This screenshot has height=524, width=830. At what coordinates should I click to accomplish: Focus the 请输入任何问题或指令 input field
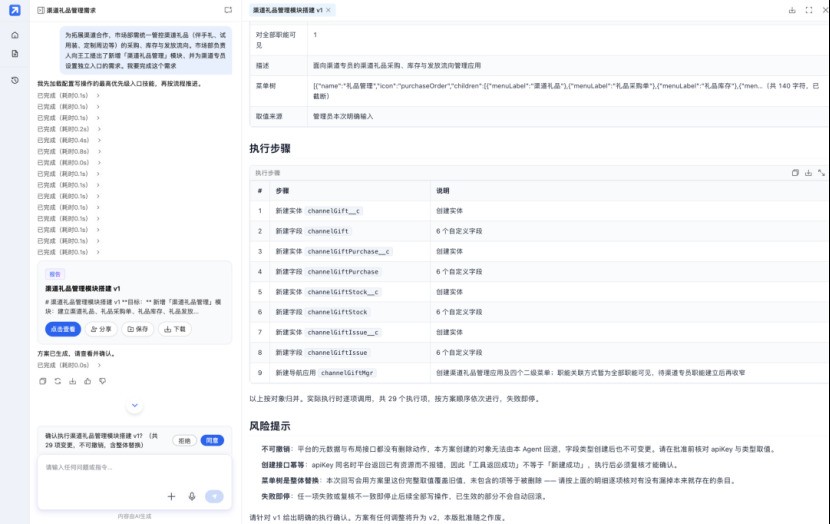coord(134,468)
